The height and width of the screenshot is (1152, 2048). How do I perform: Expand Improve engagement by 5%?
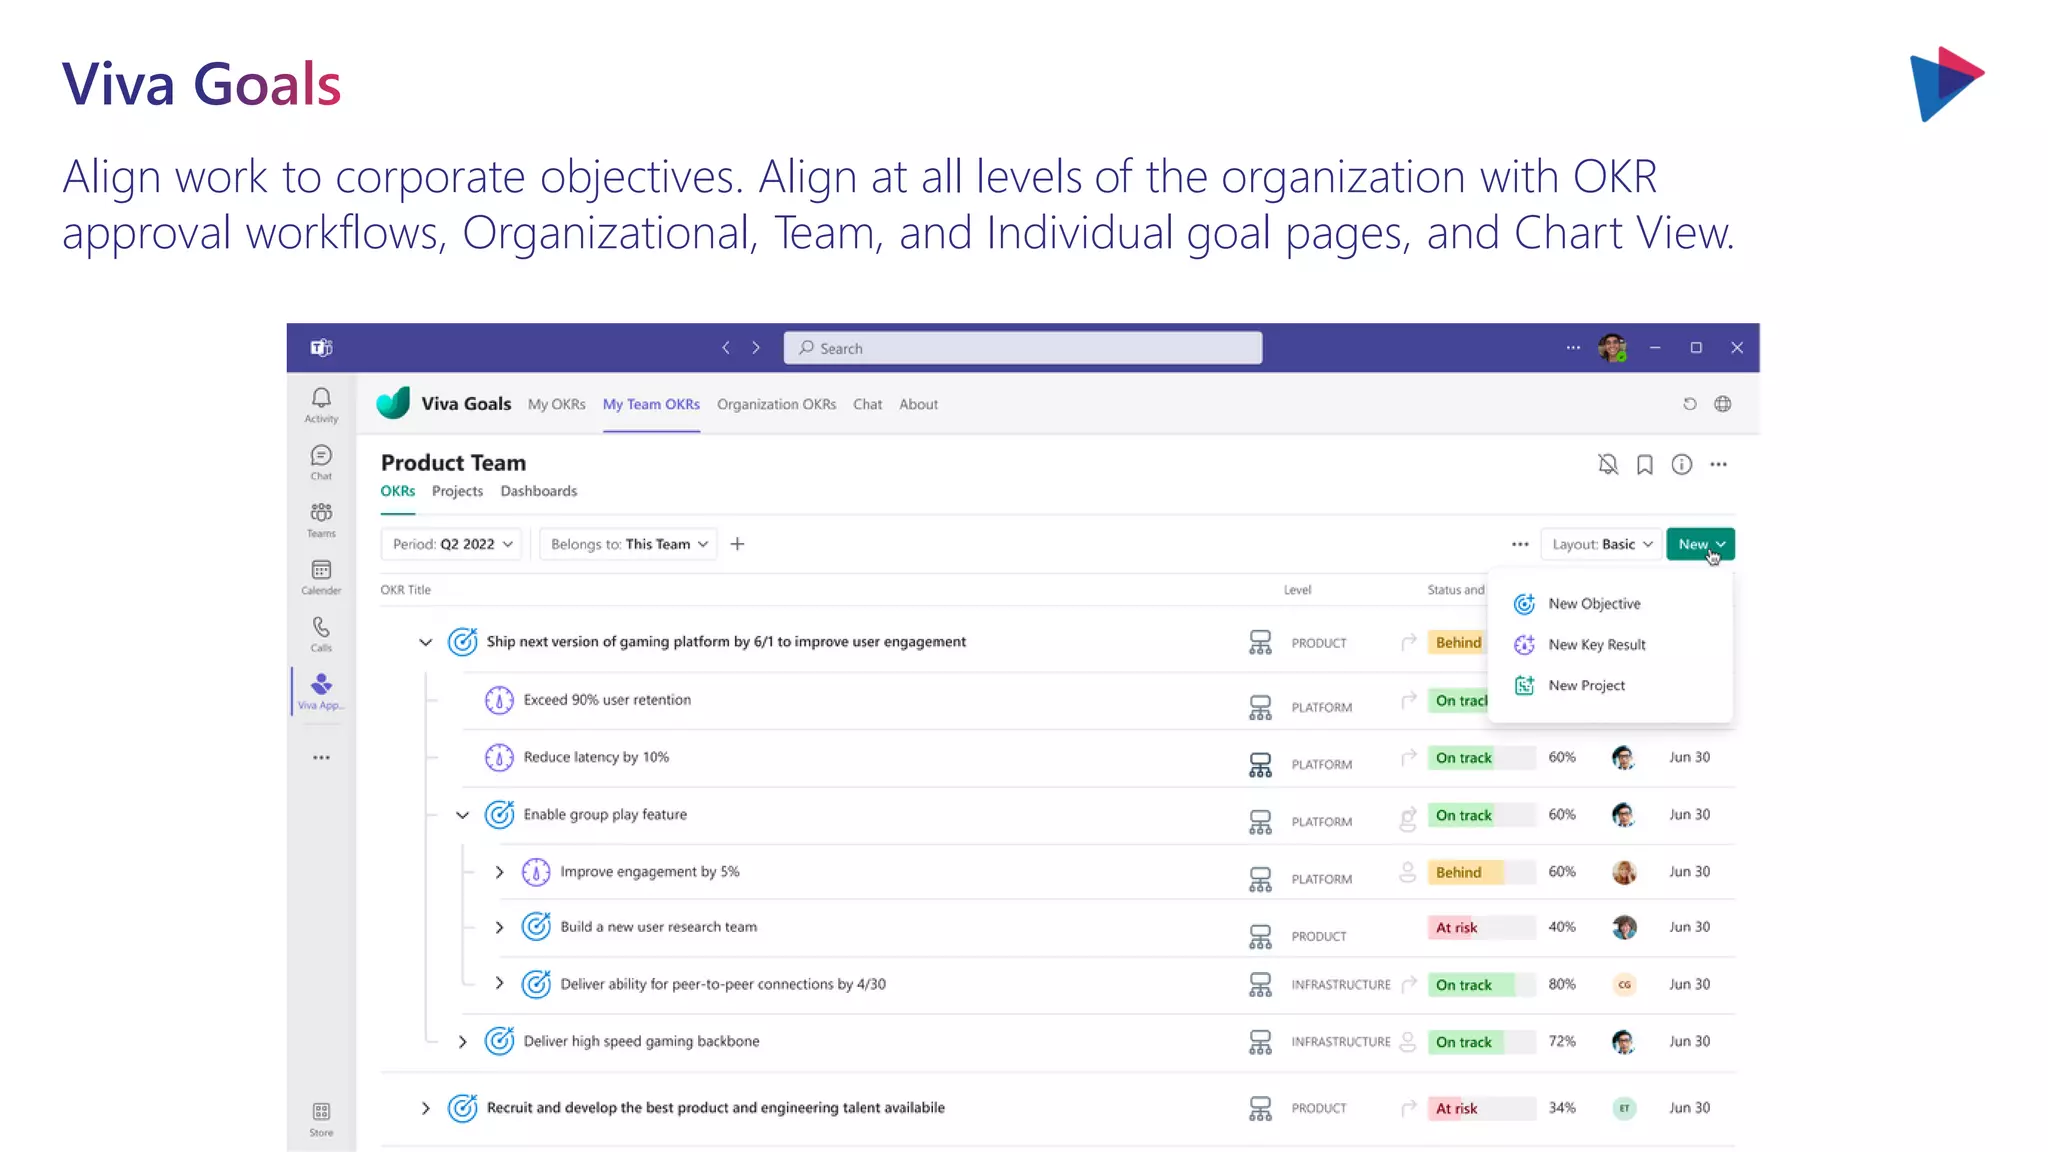coord(499,872)
